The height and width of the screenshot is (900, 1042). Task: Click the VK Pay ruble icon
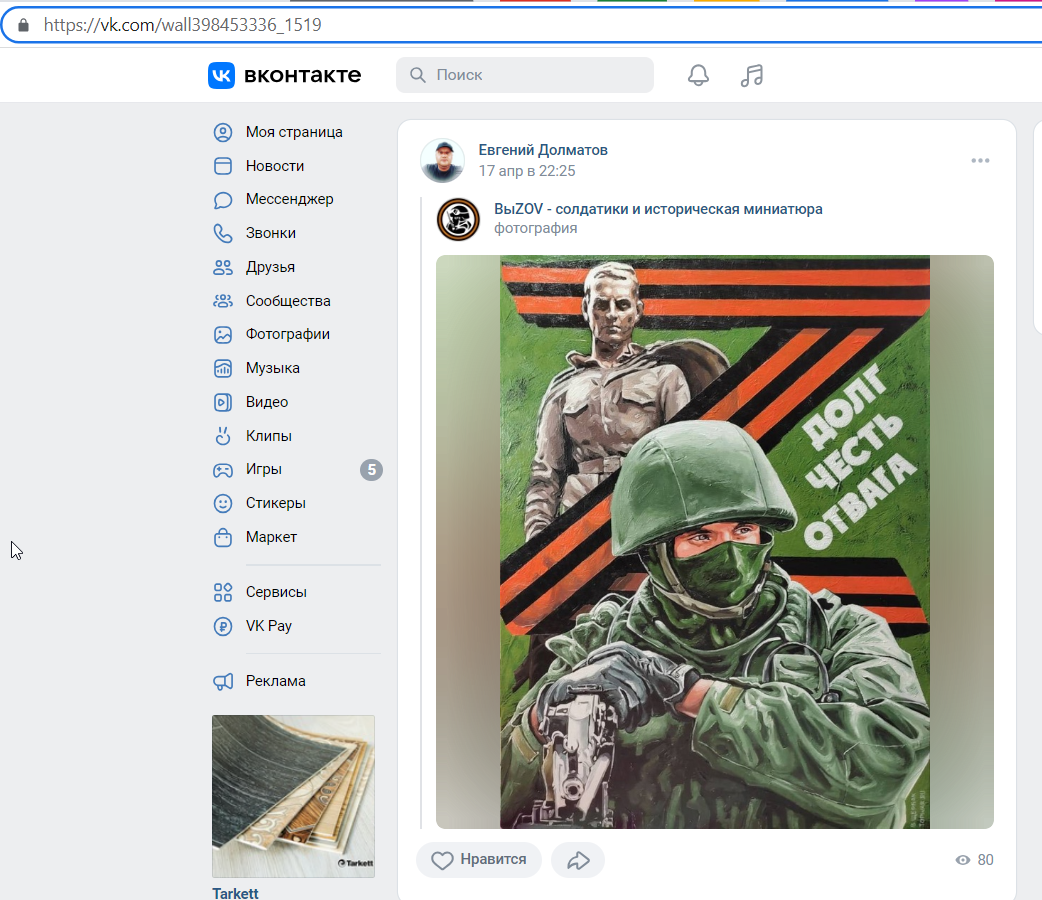coord(223,626)
